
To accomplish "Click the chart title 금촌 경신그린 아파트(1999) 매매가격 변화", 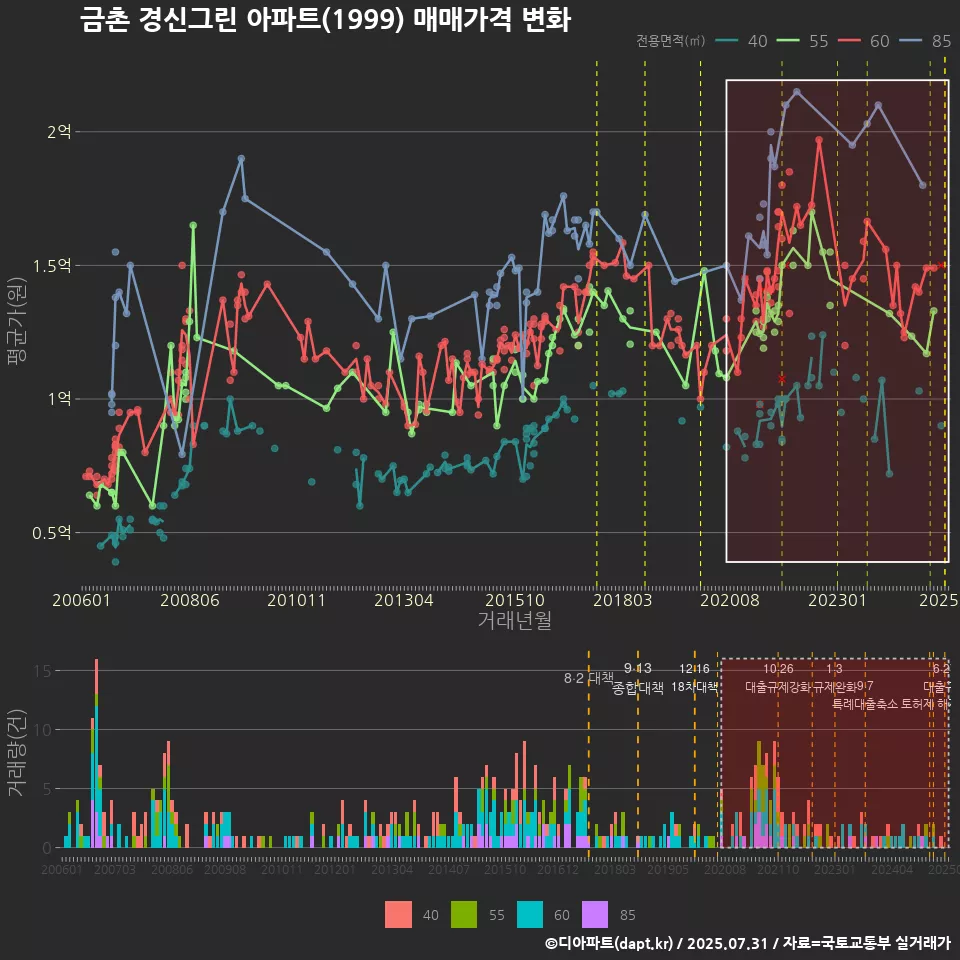I will point(325,19).
